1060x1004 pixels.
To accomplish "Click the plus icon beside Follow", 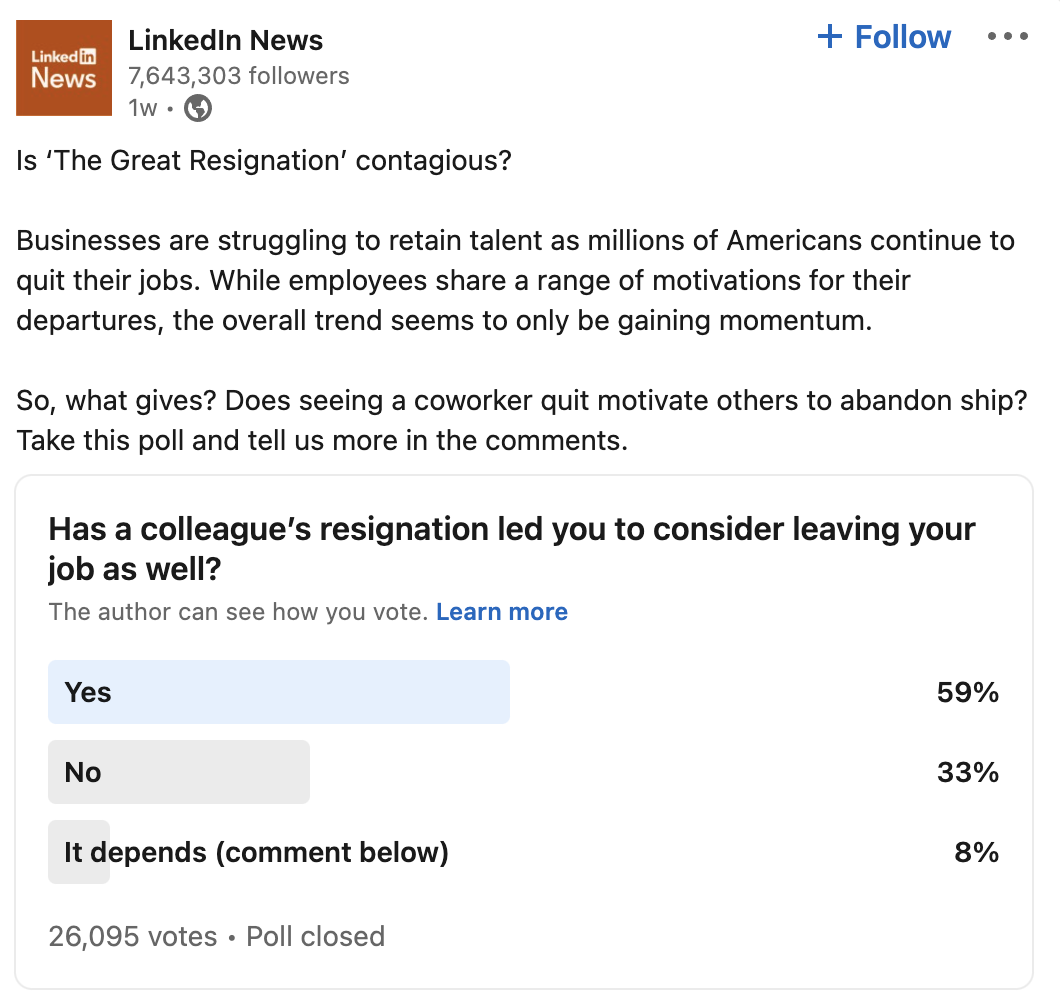I will tap(830, 38).
